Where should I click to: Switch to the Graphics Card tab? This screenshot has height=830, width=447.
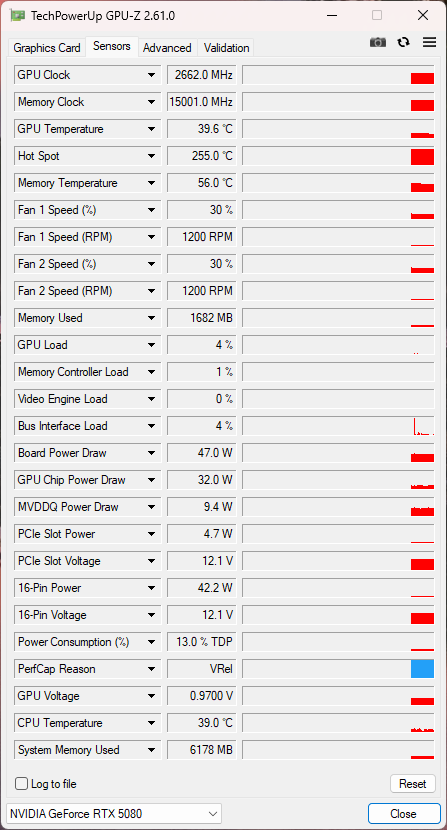[47, 48]
